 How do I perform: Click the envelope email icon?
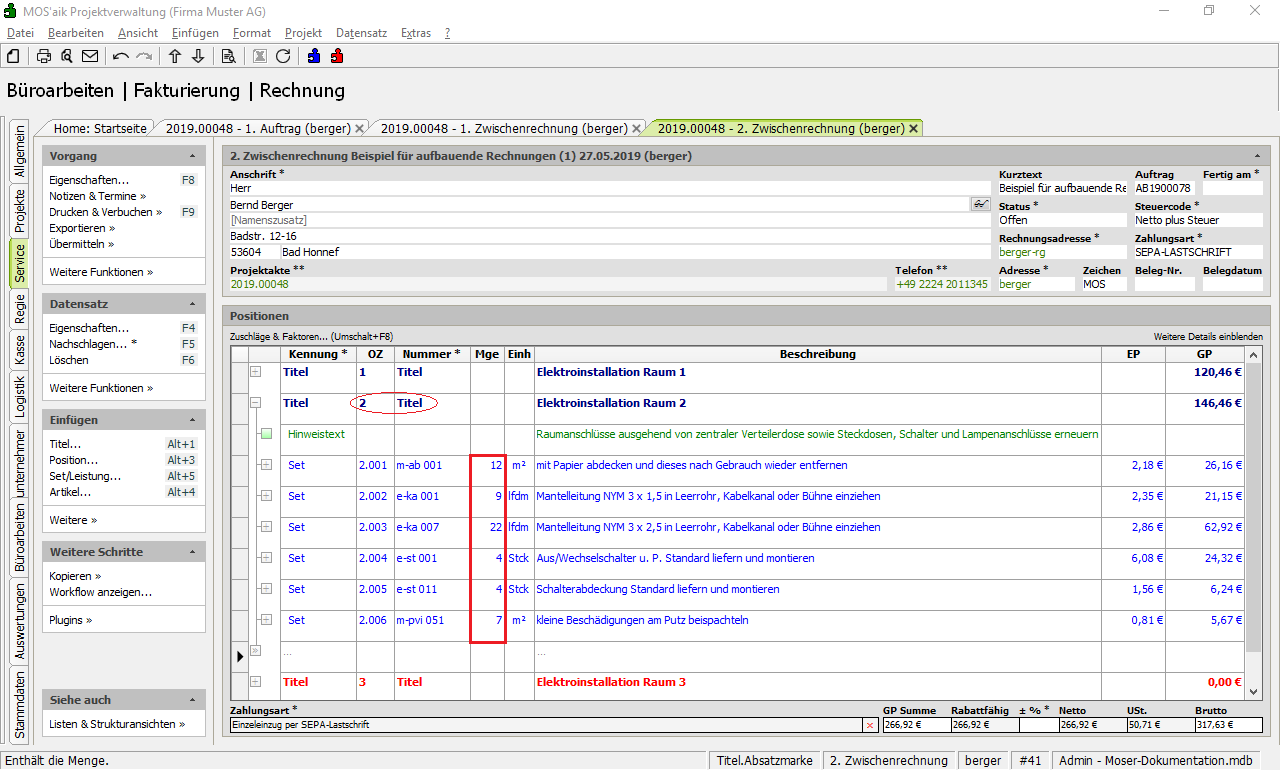90,56
